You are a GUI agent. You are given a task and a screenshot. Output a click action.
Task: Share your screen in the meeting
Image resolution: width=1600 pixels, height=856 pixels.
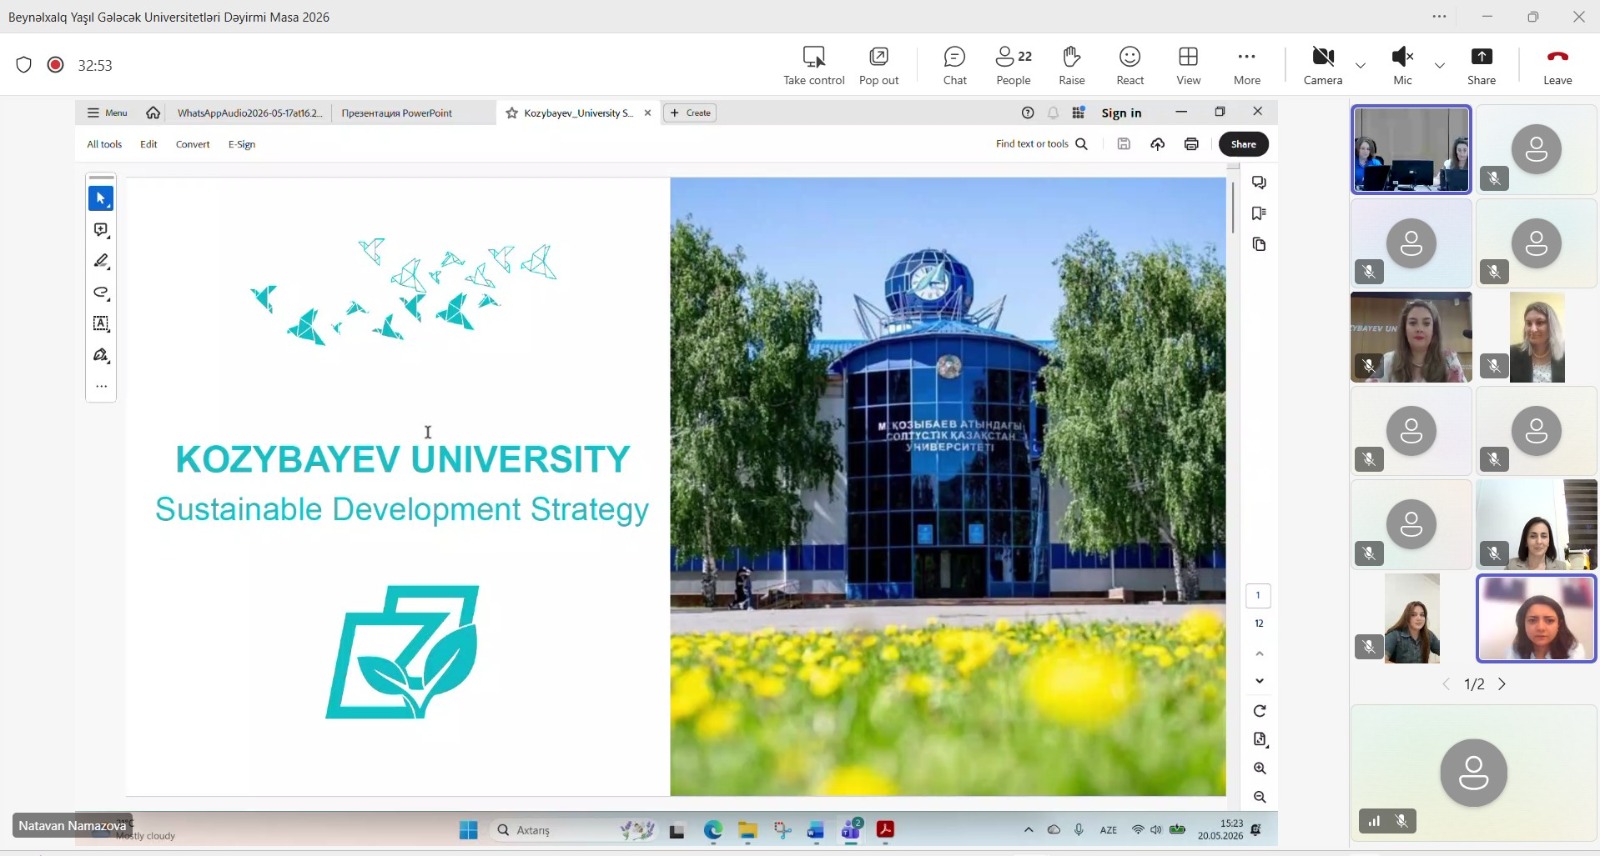(1482, 66)
